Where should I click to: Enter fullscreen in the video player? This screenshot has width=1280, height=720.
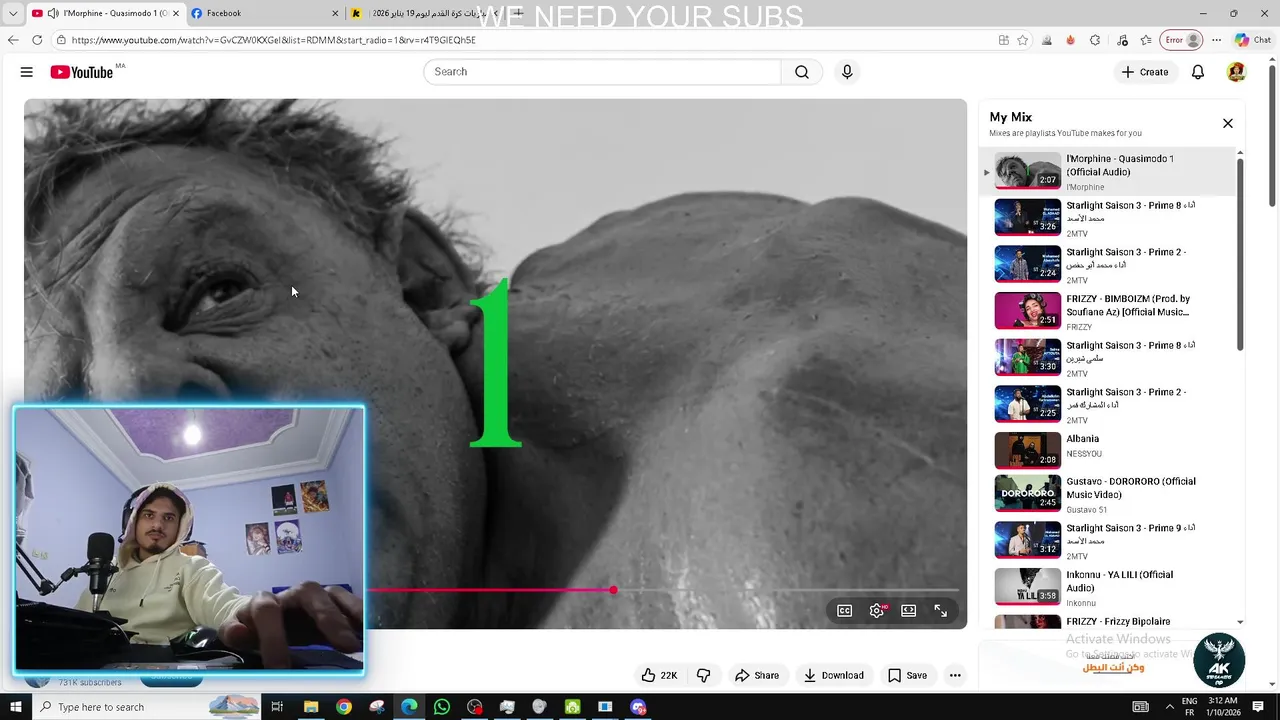coord(941,610)
